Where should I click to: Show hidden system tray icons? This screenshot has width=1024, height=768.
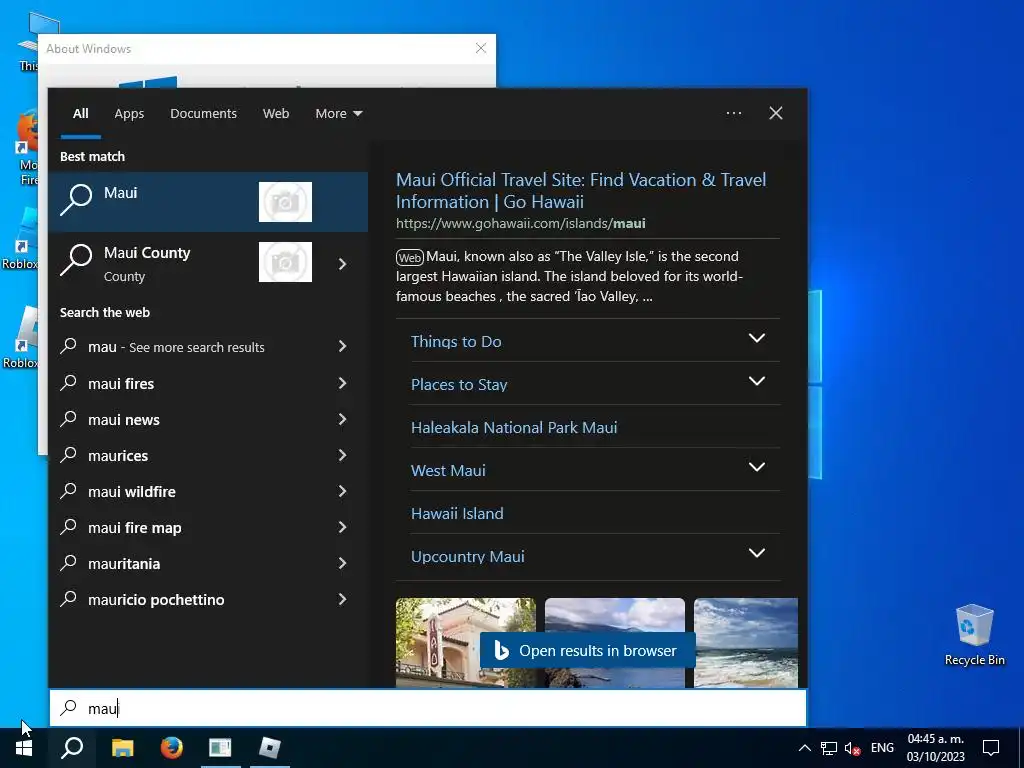[x=805, y=748]
